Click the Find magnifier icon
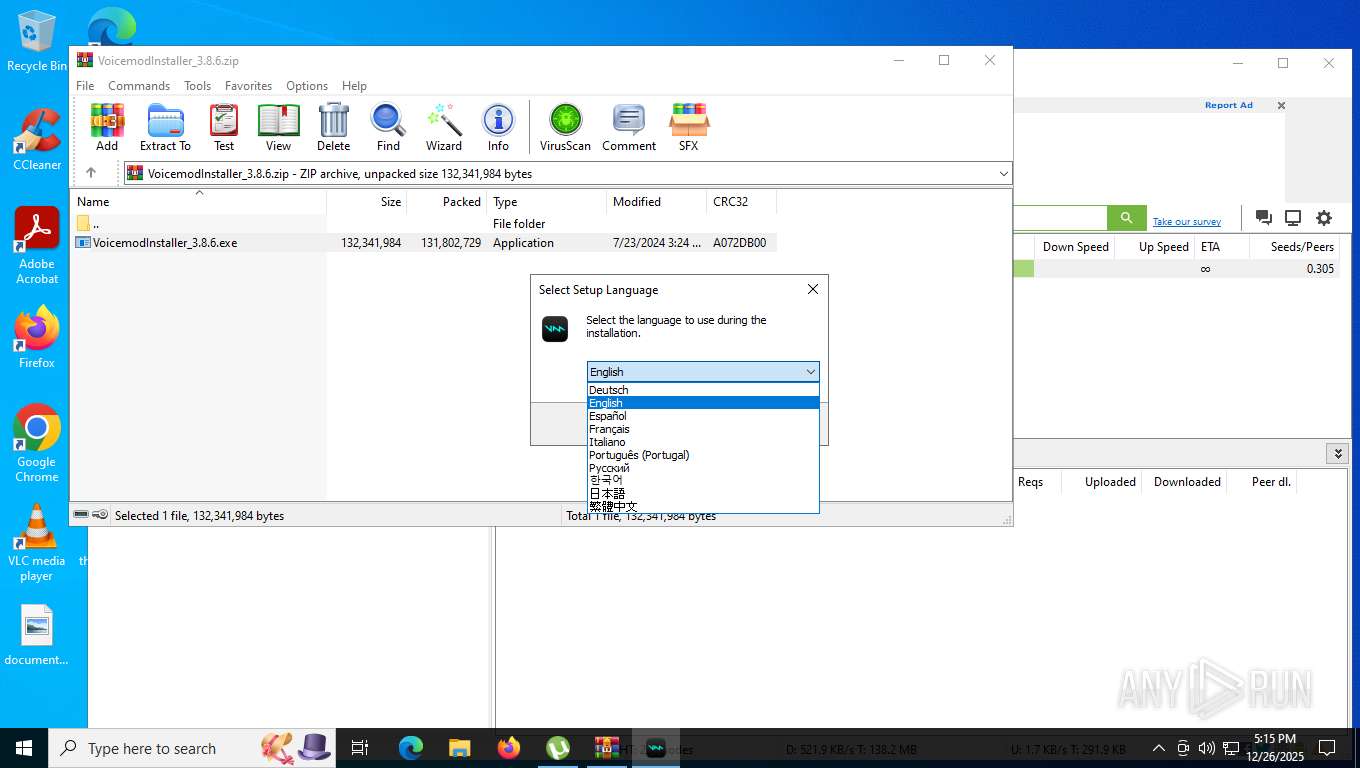 (x=388, y=127)
